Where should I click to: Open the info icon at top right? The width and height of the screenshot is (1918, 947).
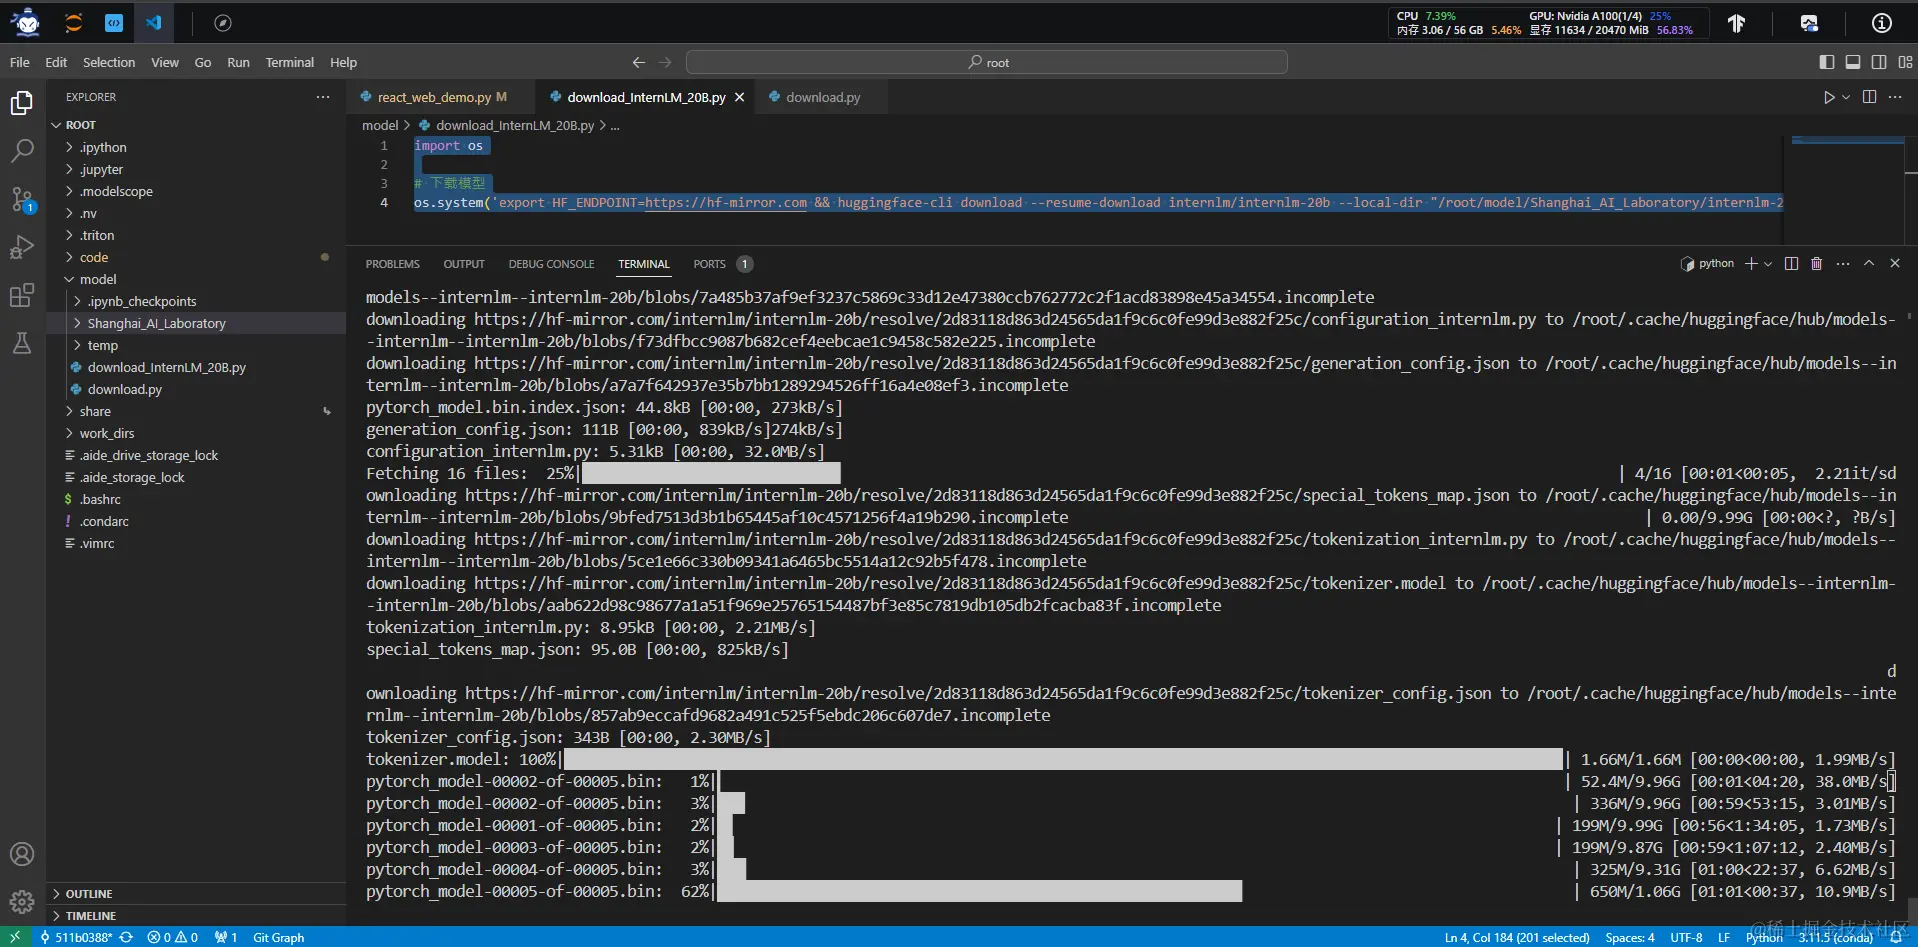[1881, 23]
